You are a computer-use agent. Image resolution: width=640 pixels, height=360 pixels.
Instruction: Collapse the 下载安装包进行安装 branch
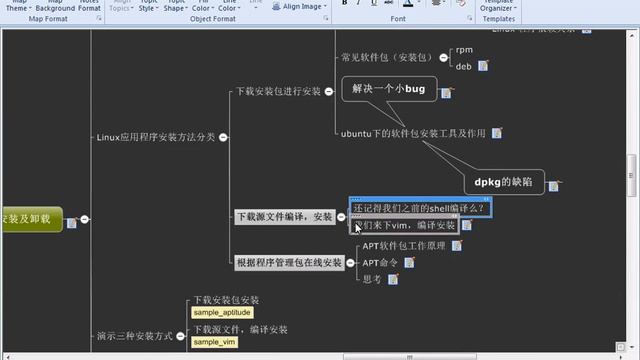(329, 91)
